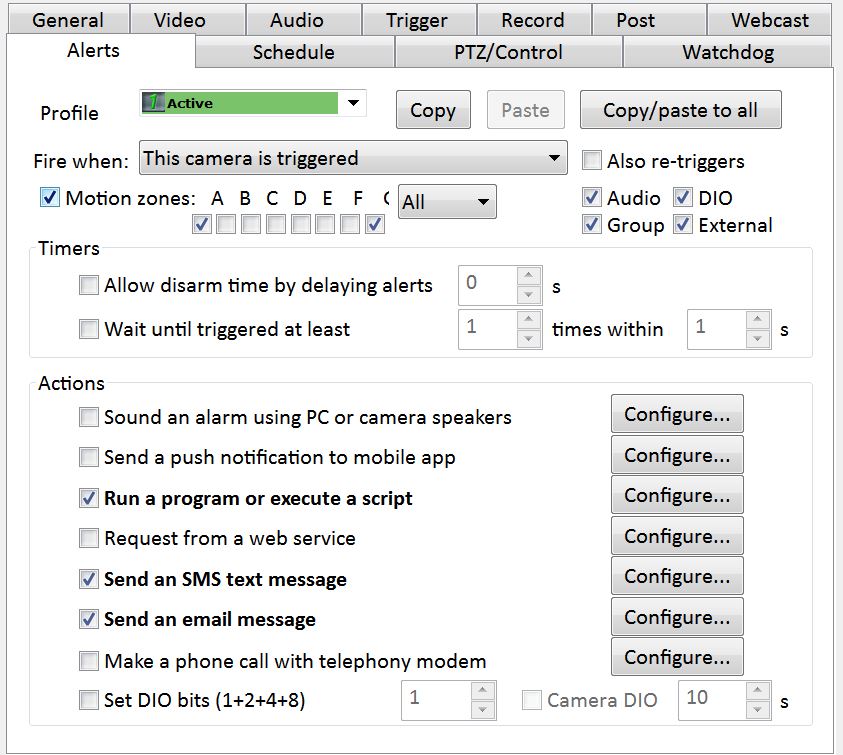Click the Copy button
This screenshot has height=755, width=843.
tap(433, 110)
